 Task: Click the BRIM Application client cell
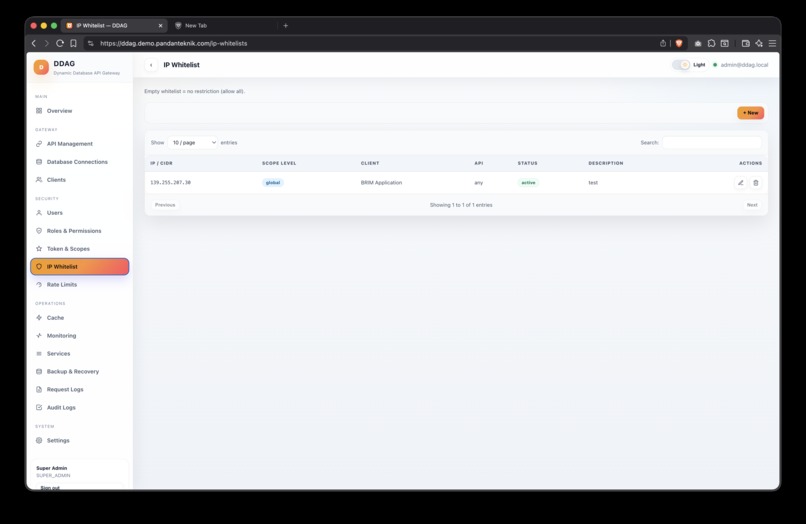(381, 183)
